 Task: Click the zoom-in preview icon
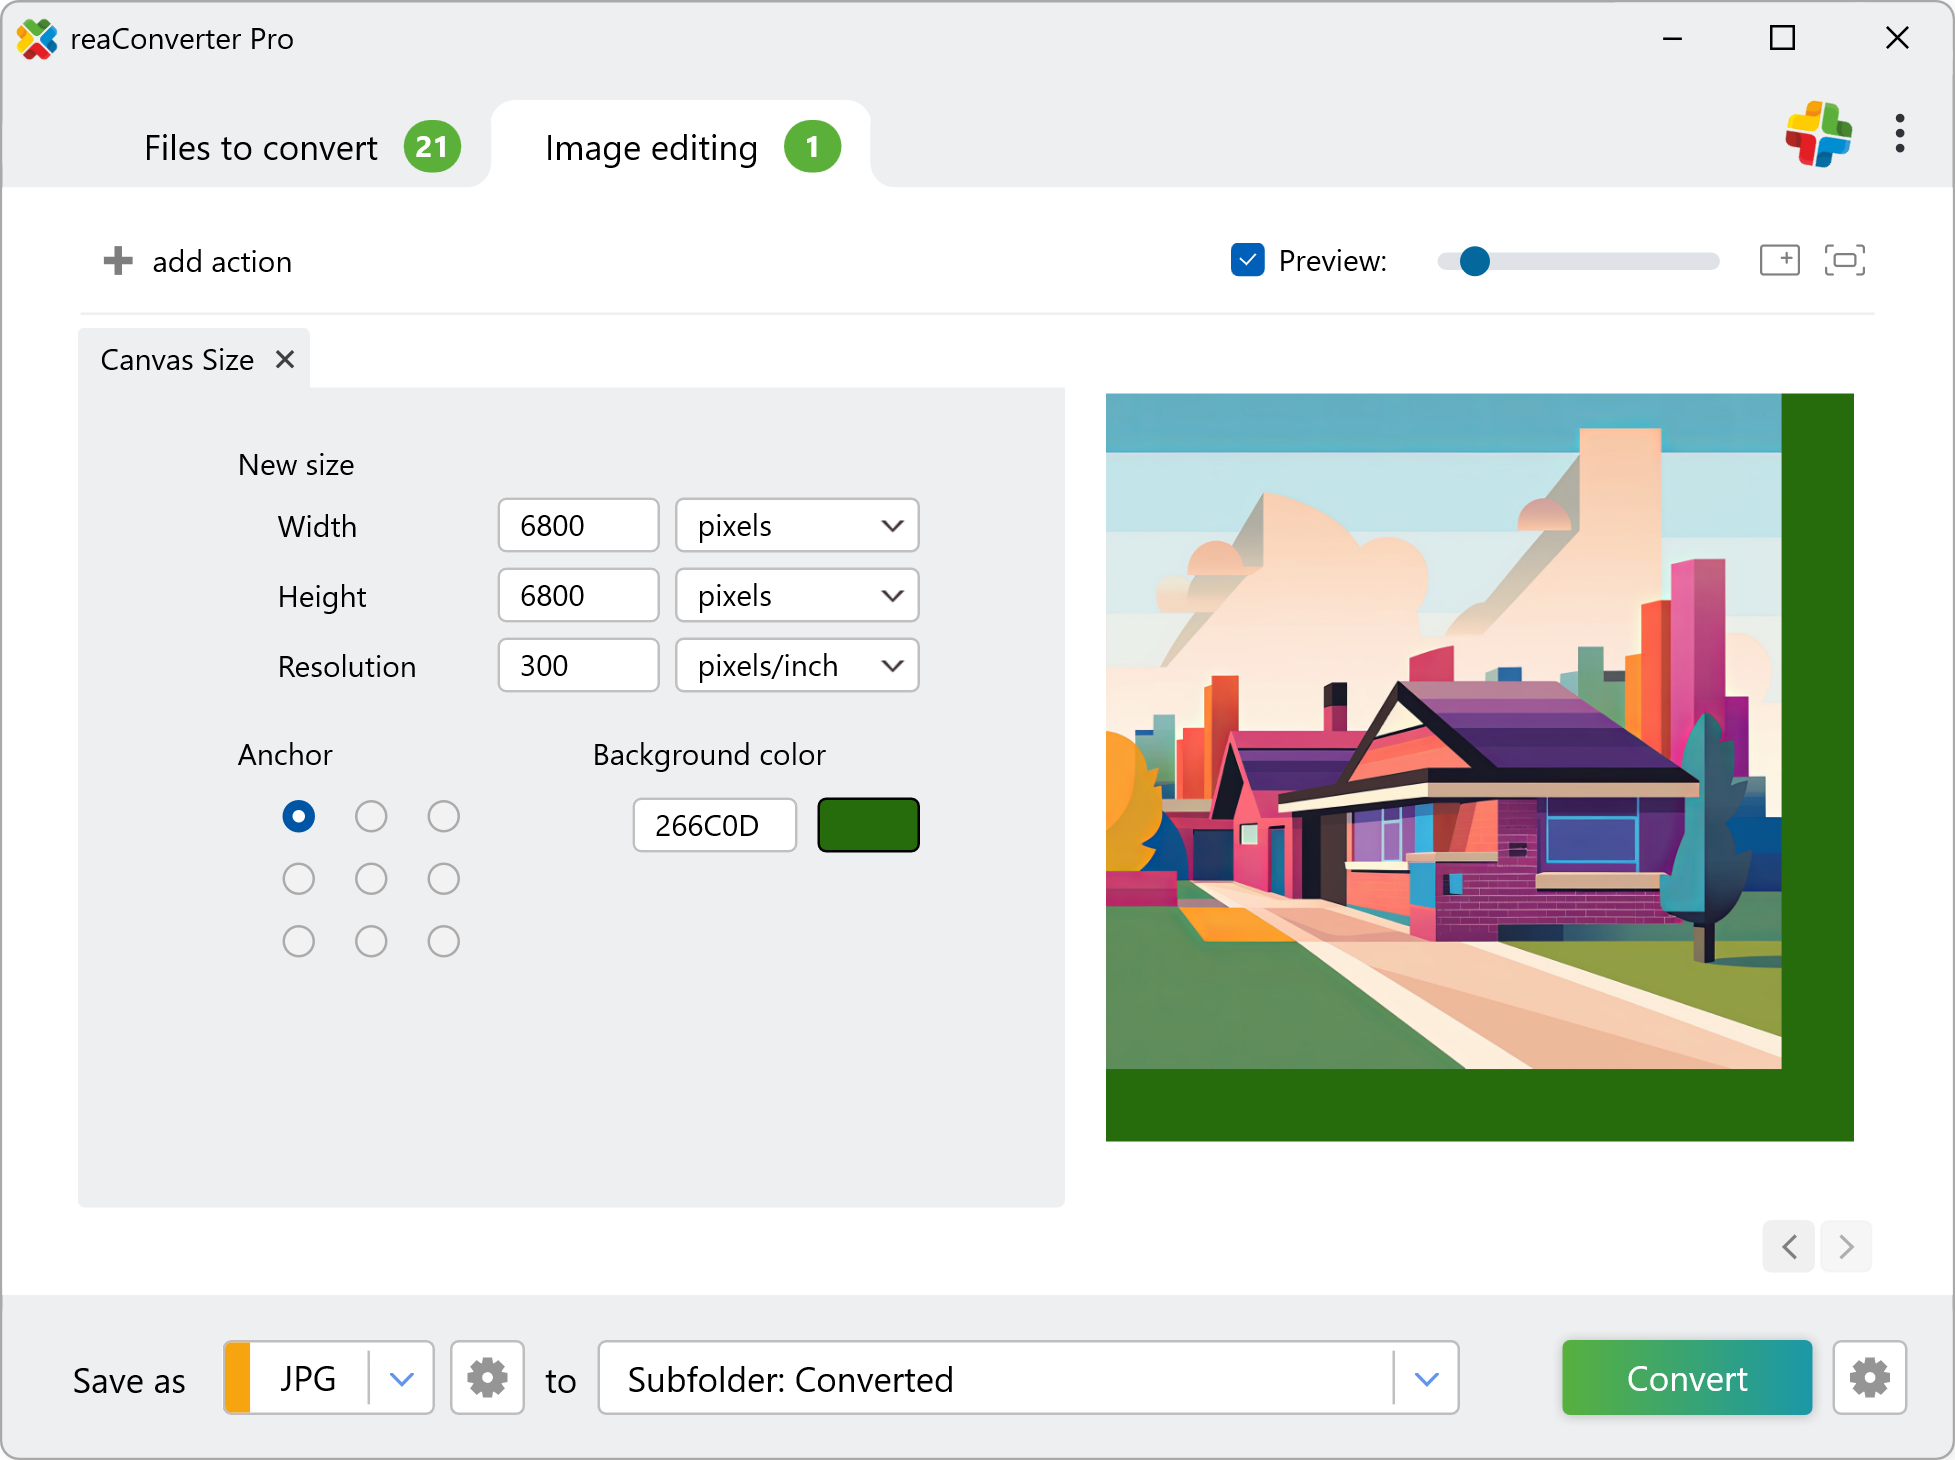pos(1779,260)
